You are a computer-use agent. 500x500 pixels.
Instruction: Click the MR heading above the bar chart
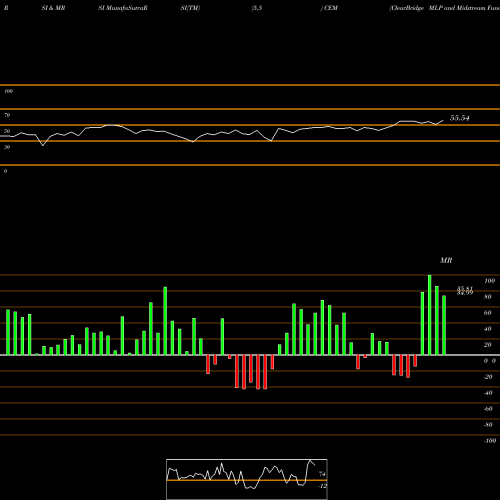pyautogui.click(x=446, y=260)
